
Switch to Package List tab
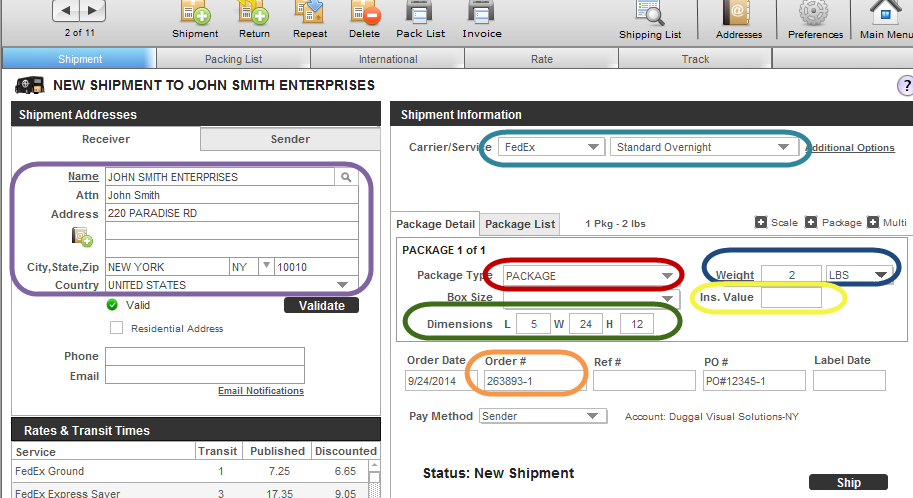(x=520, y=224)
